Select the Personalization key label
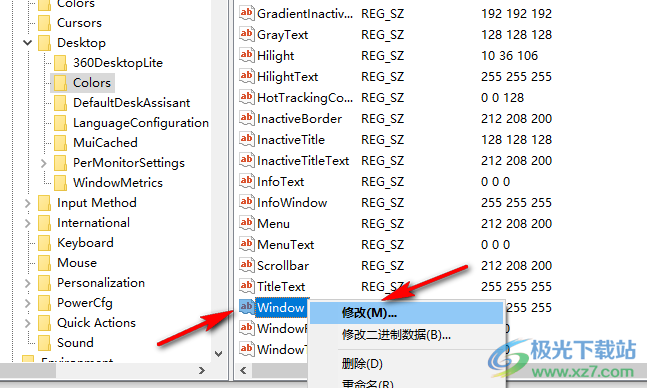Image resolution: width=647 pixels, height=388 pixels. [101, 283]
